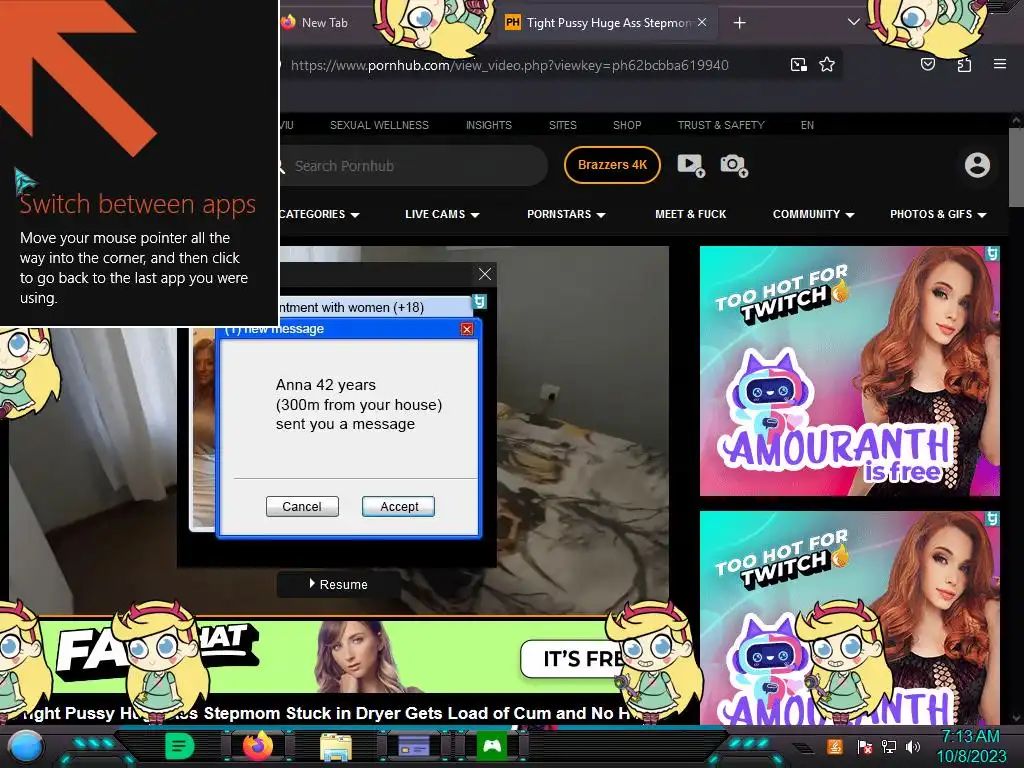Open the Extensions toolbar icon
The height and width of the screenshot is (768, 1024).
(964, 64)
